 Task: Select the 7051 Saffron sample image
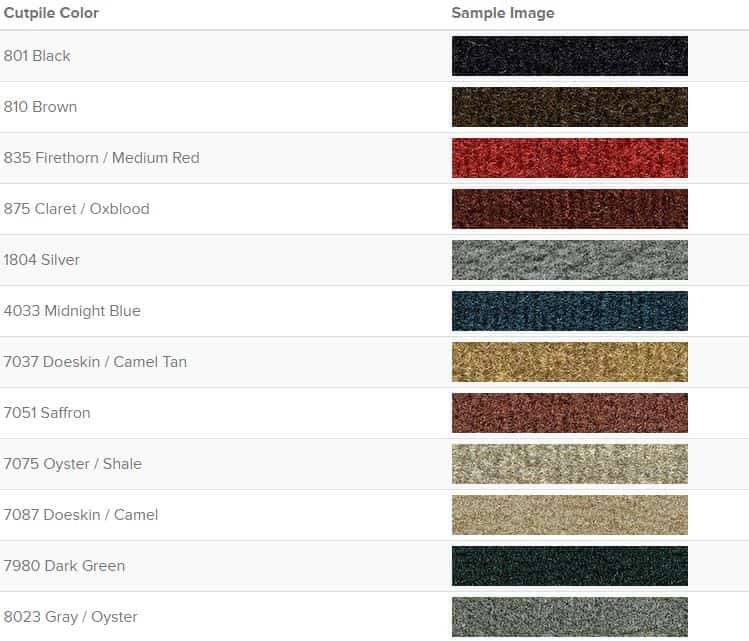click(570, 413)
